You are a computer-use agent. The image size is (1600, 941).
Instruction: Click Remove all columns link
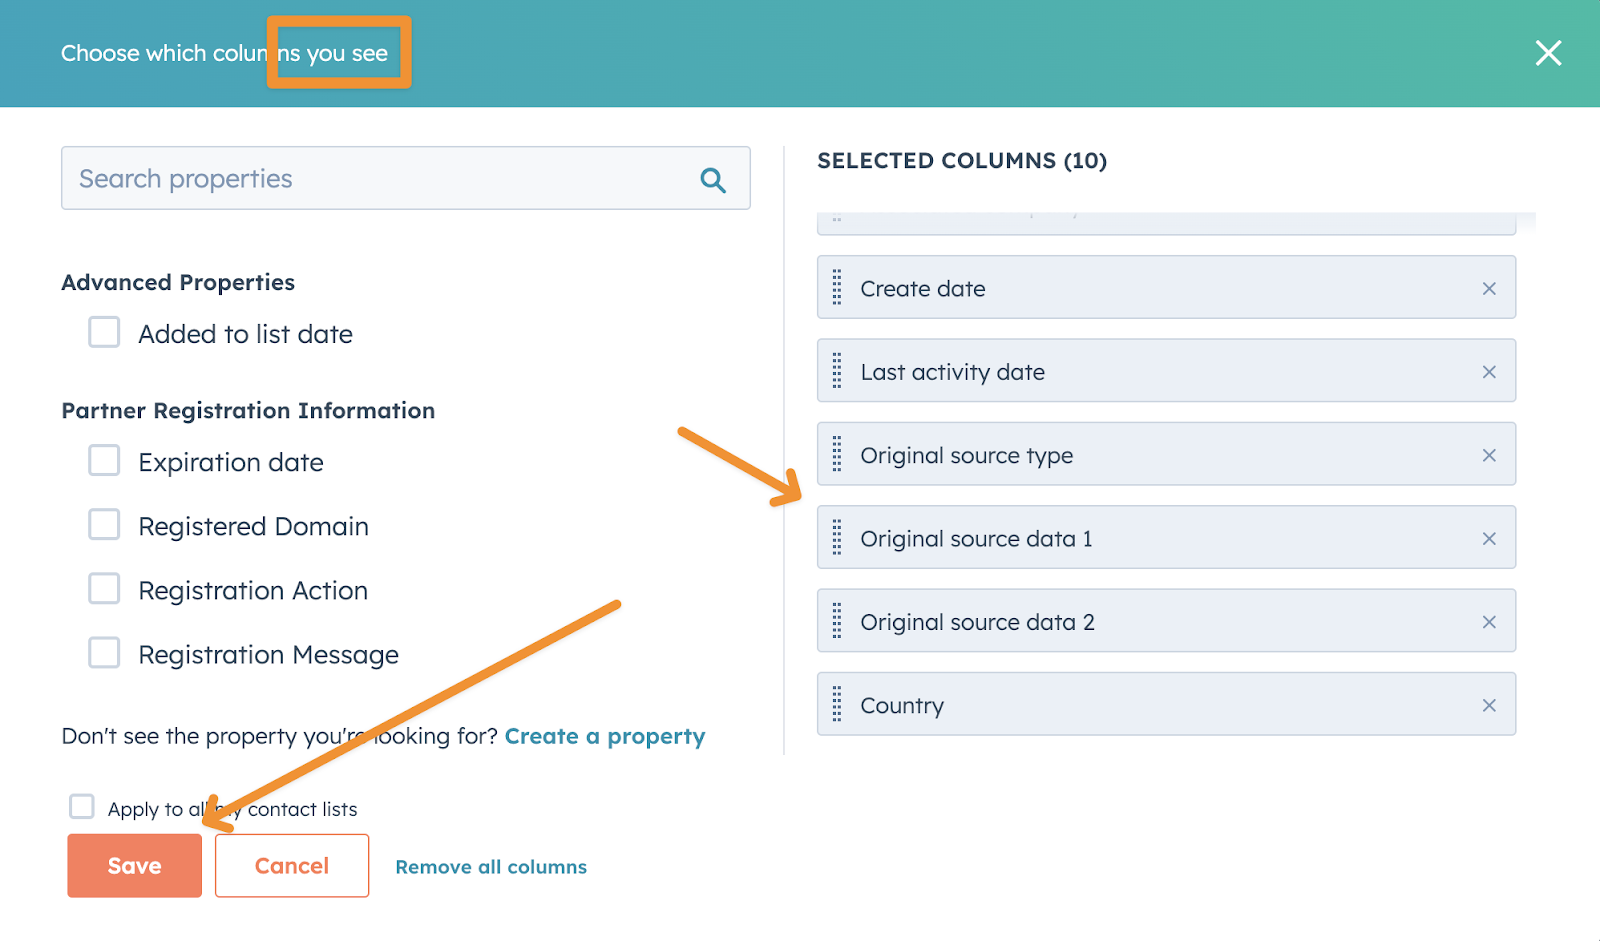click(x=491, y=867)
